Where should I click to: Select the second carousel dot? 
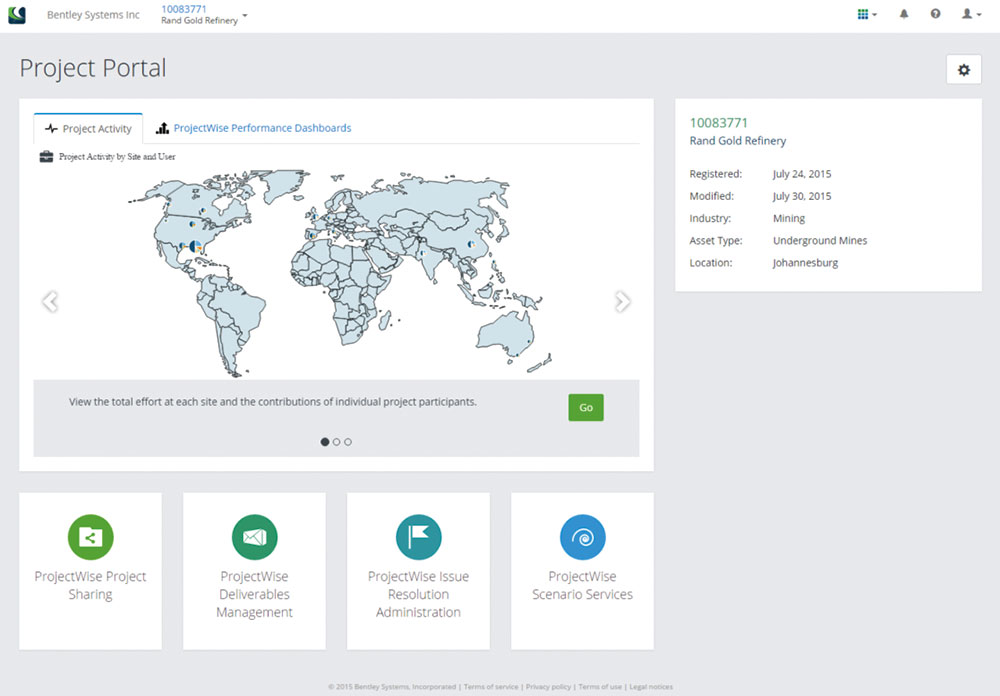click(x=336, y=441)
